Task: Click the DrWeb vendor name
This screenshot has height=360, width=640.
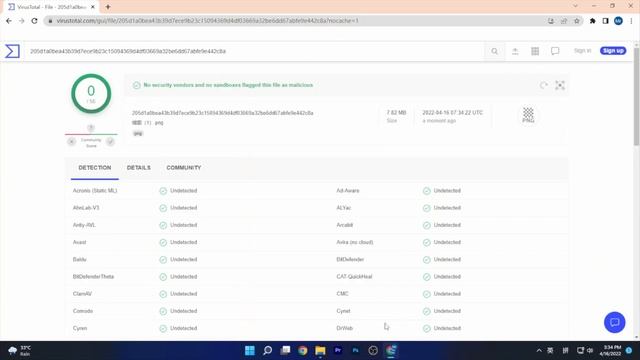Action: tap(344, 328)
